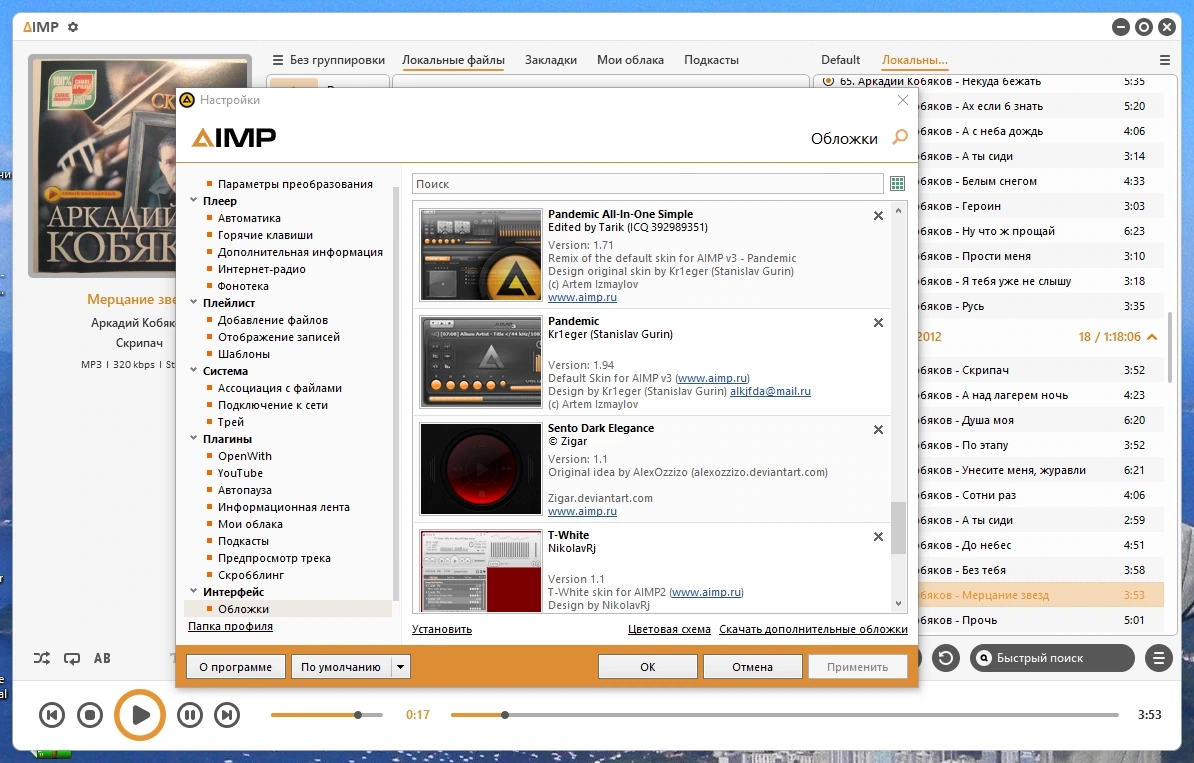Open Локальные файлы tab

pos(453,60)
